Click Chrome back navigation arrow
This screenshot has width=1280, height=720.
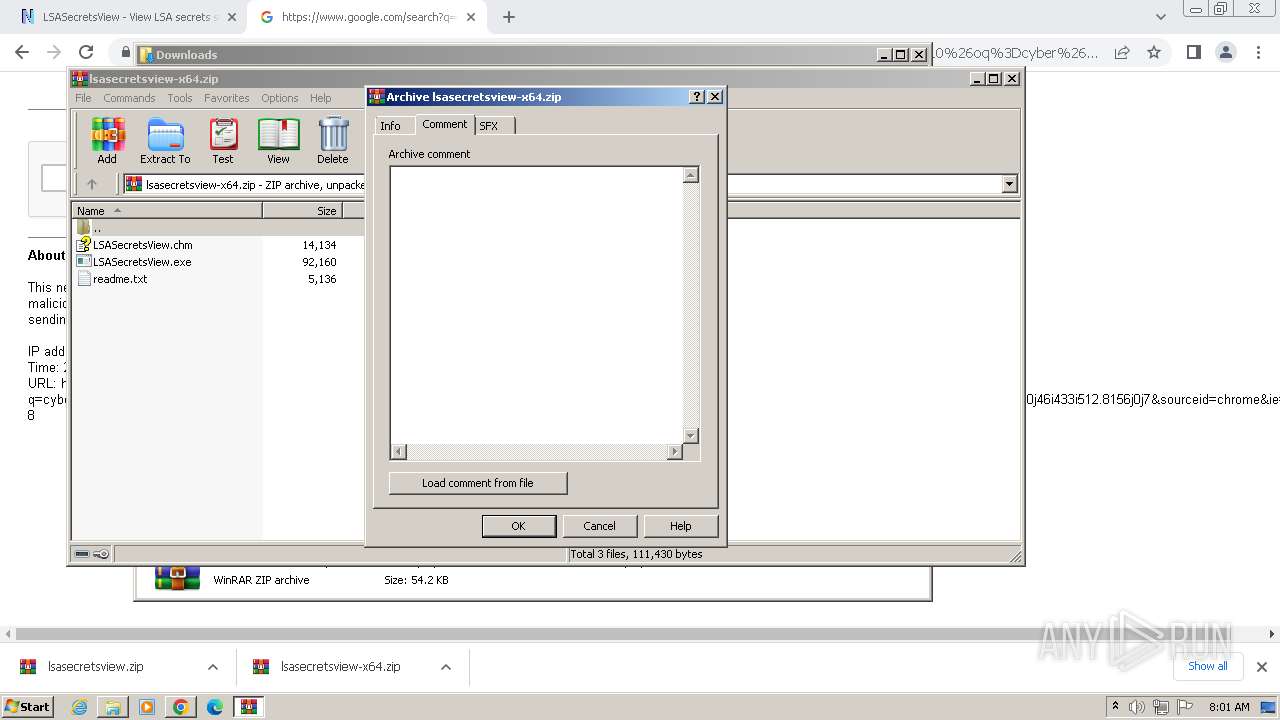click(22, 53)
